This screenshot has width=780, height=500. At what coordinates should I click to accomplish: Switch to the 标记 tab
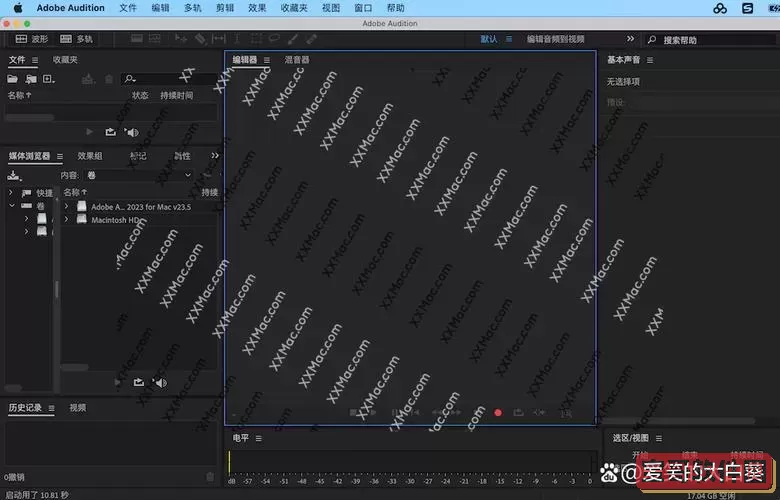click(138, 156)
